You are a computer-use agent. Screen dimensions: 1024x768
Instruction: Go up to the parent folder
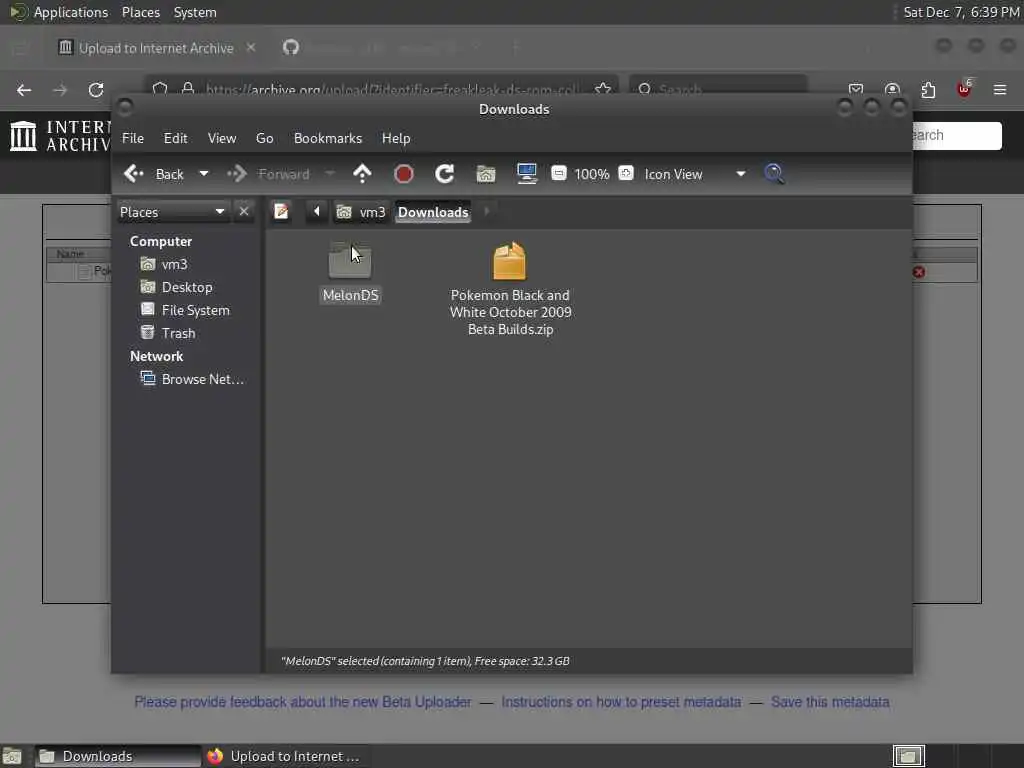(x=362, y=174)
